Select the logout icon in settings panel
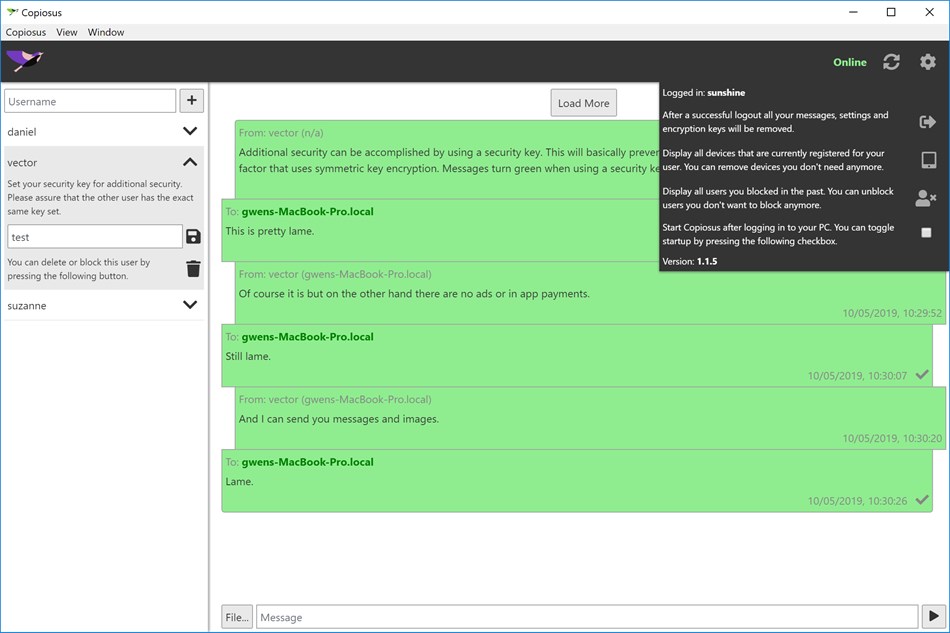The width and height of the screenshot is (950, 633). [927, 121]
